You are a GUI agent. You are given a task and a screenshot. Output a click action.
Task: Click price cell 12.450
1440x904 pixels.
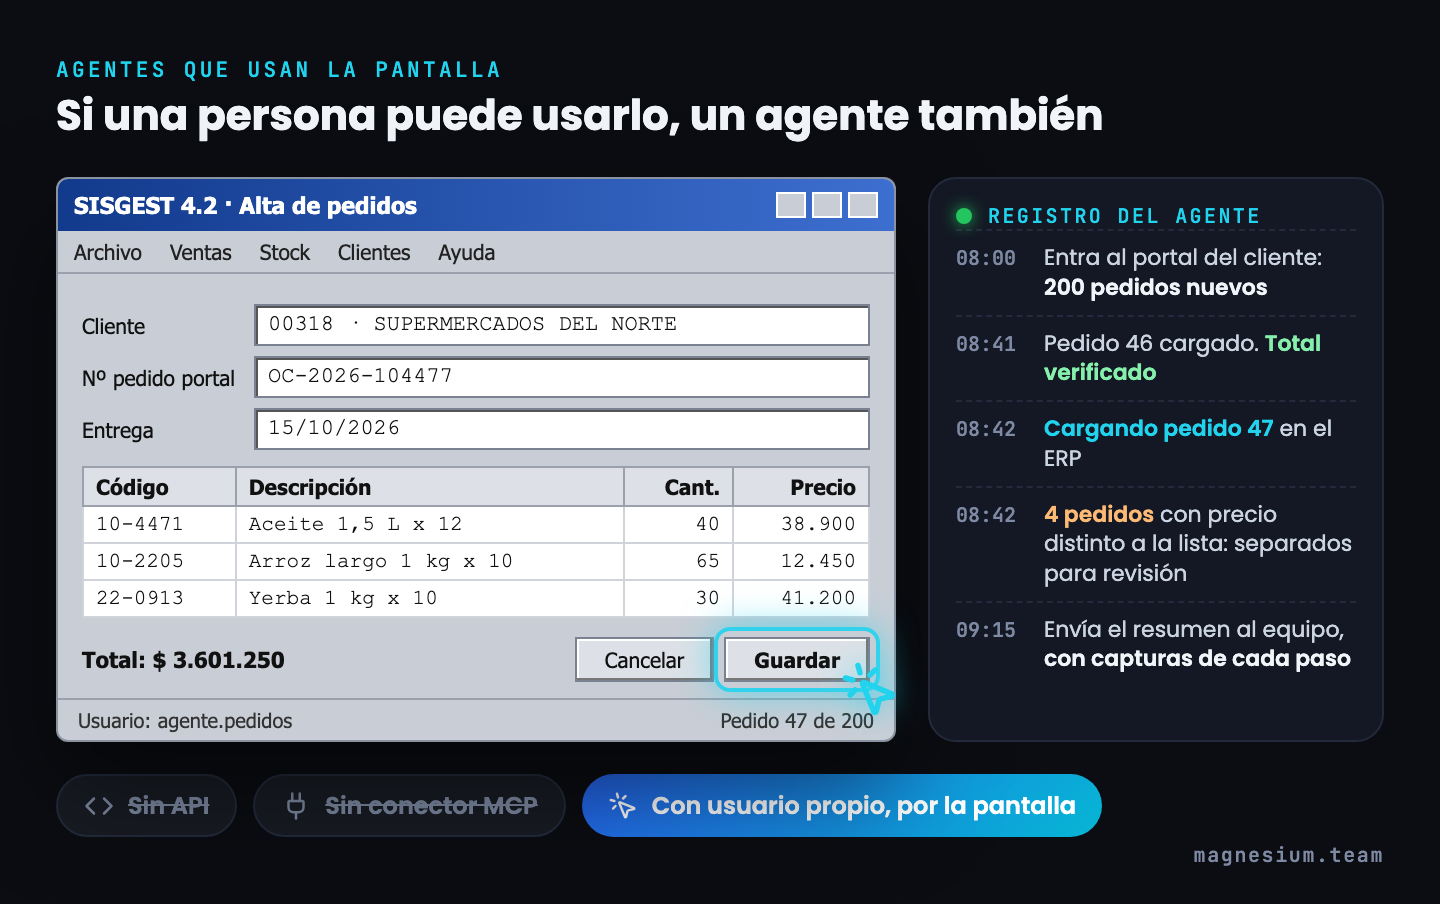(801, 561)
